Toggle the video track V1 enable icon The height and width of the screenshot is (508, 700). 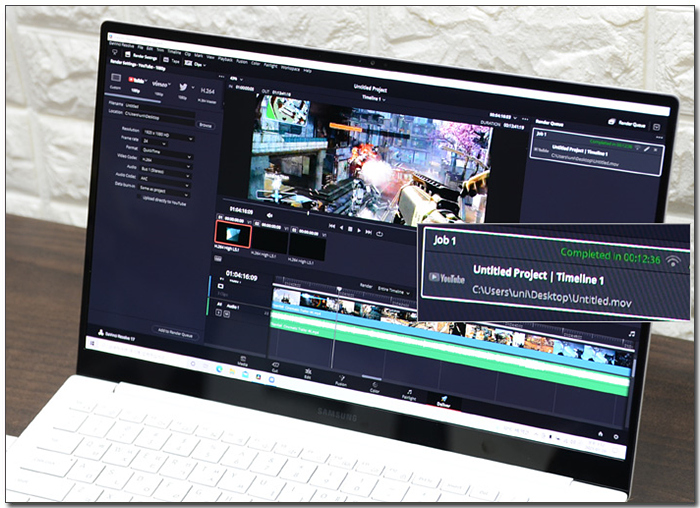pyautogui.click(x=221, y=286)
